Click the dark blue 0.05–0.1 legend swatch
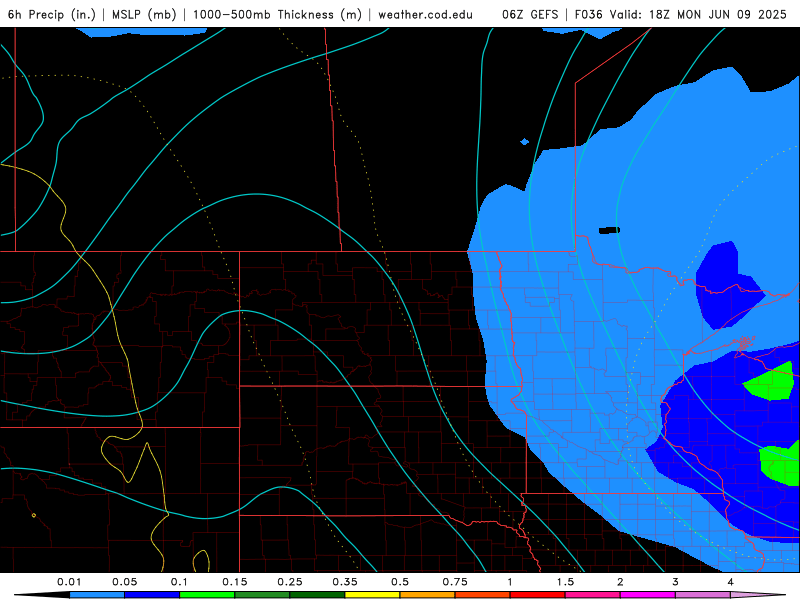 point(152,595)
